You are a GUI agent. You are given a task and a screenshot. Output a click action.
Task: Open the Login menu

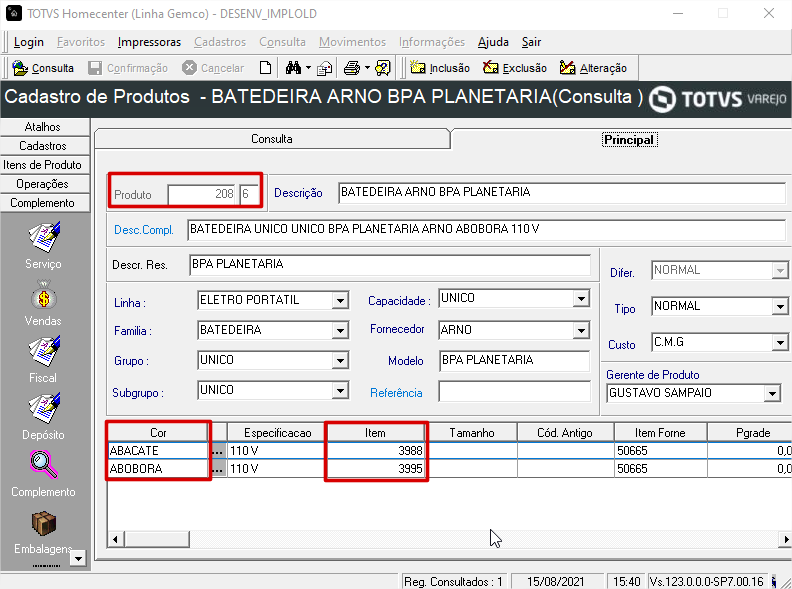(x=29, y=42)
